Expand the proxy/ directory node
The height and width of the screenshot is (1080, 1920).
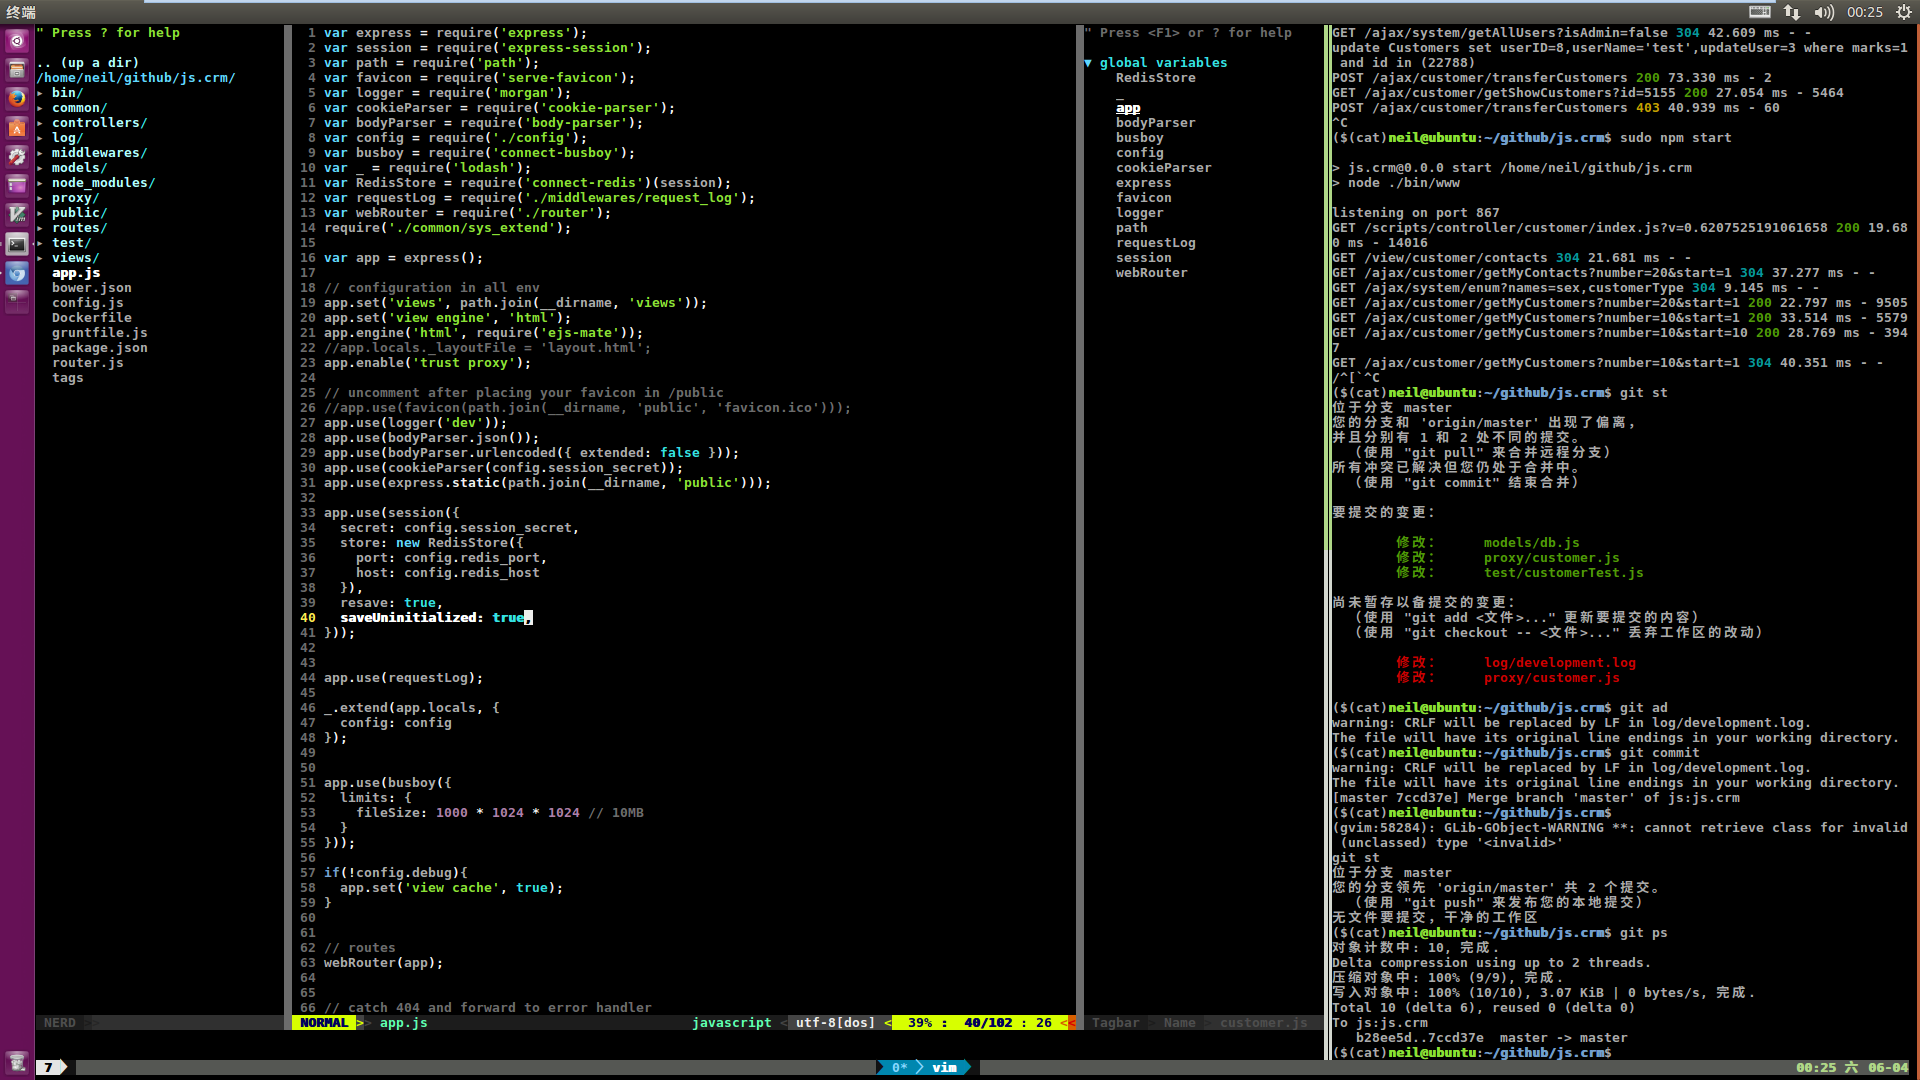[x=75, y=198]
